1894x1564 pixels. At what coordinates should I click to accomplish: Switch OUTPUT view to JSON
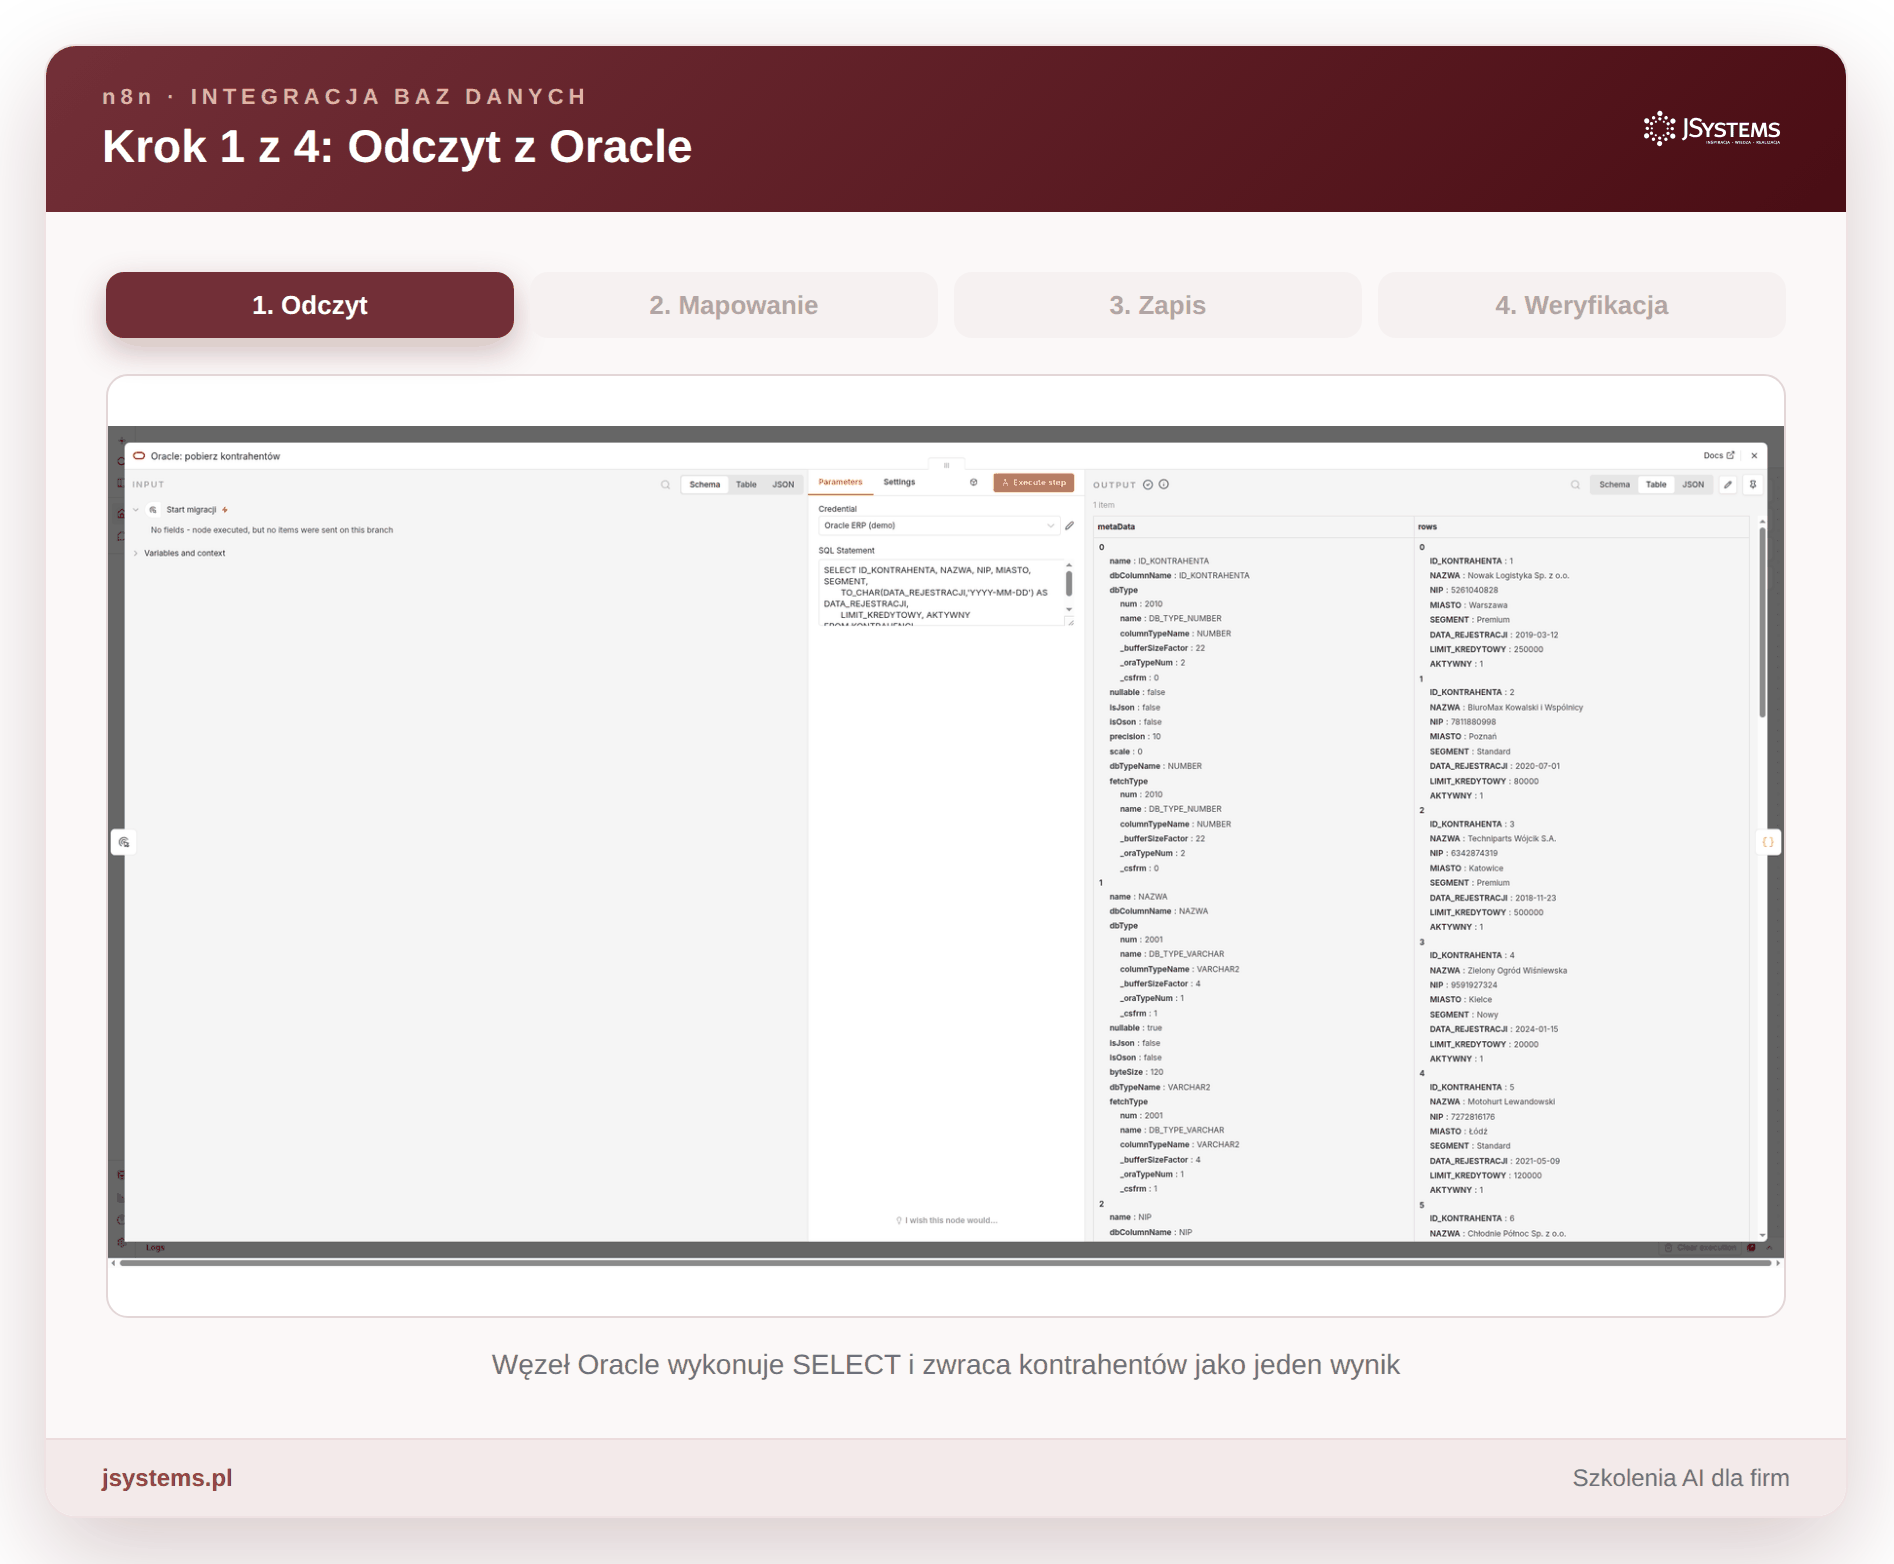coord(1693,485)
